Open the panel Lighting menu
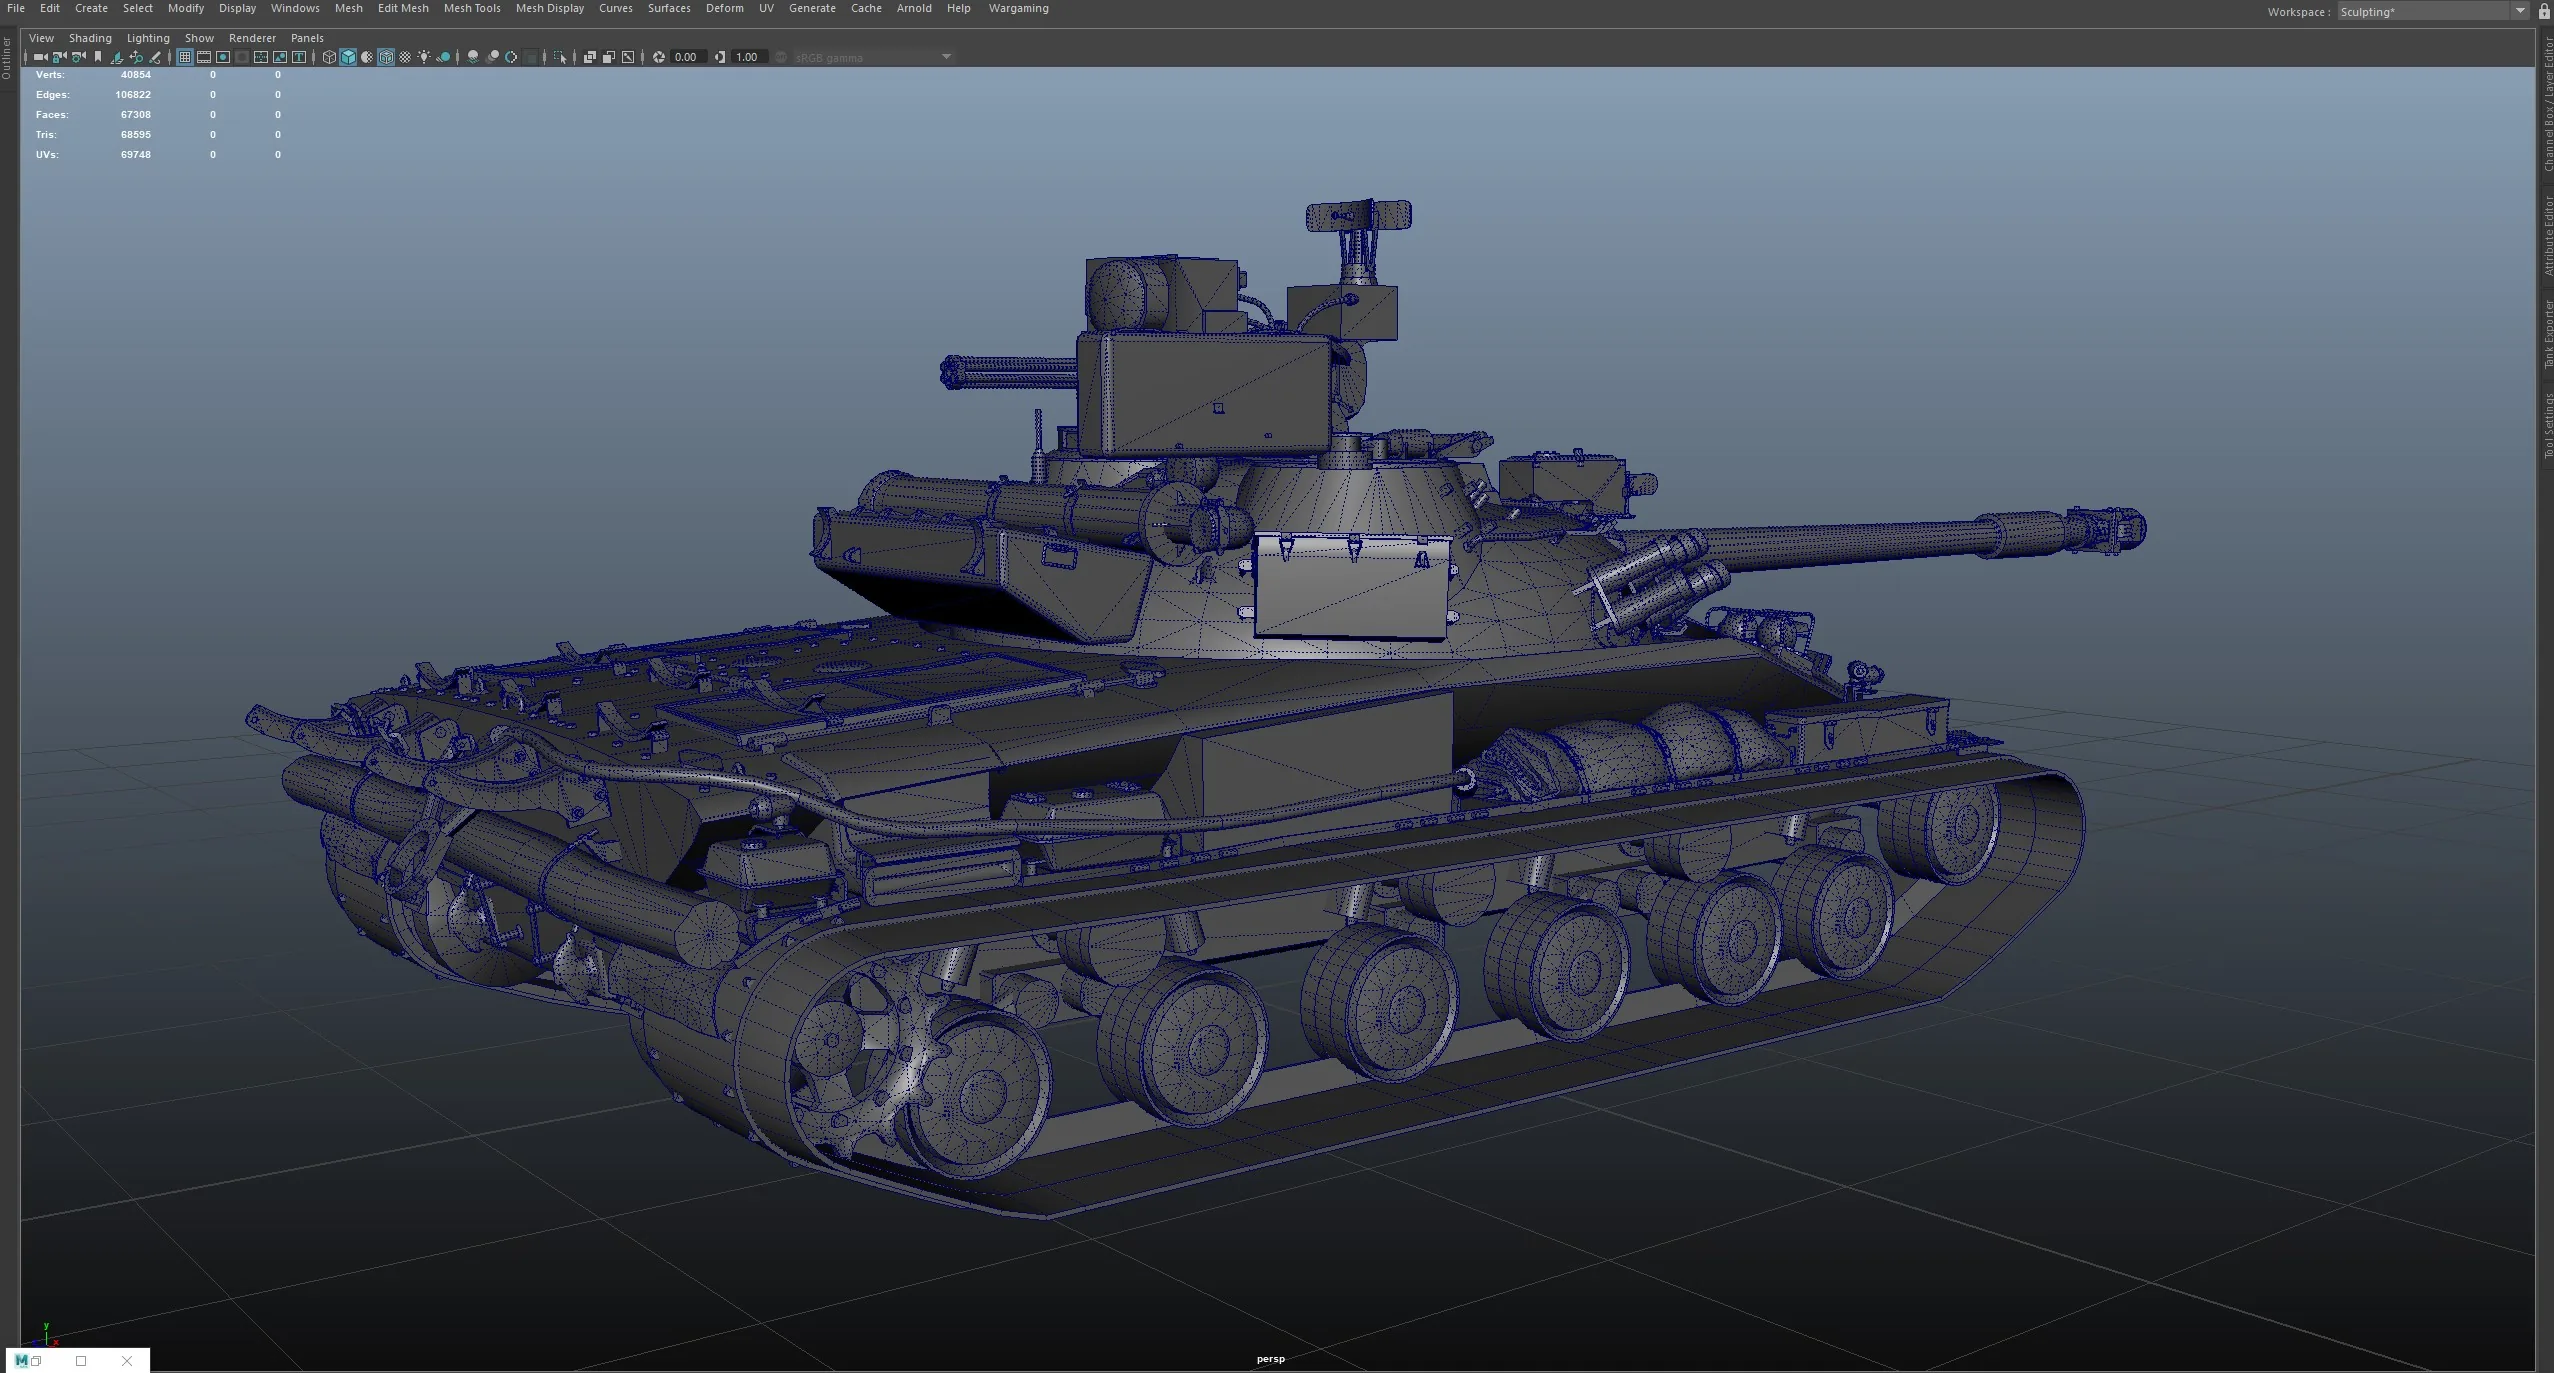The height and width of the screenshot is (1373, 2554). 148,38
